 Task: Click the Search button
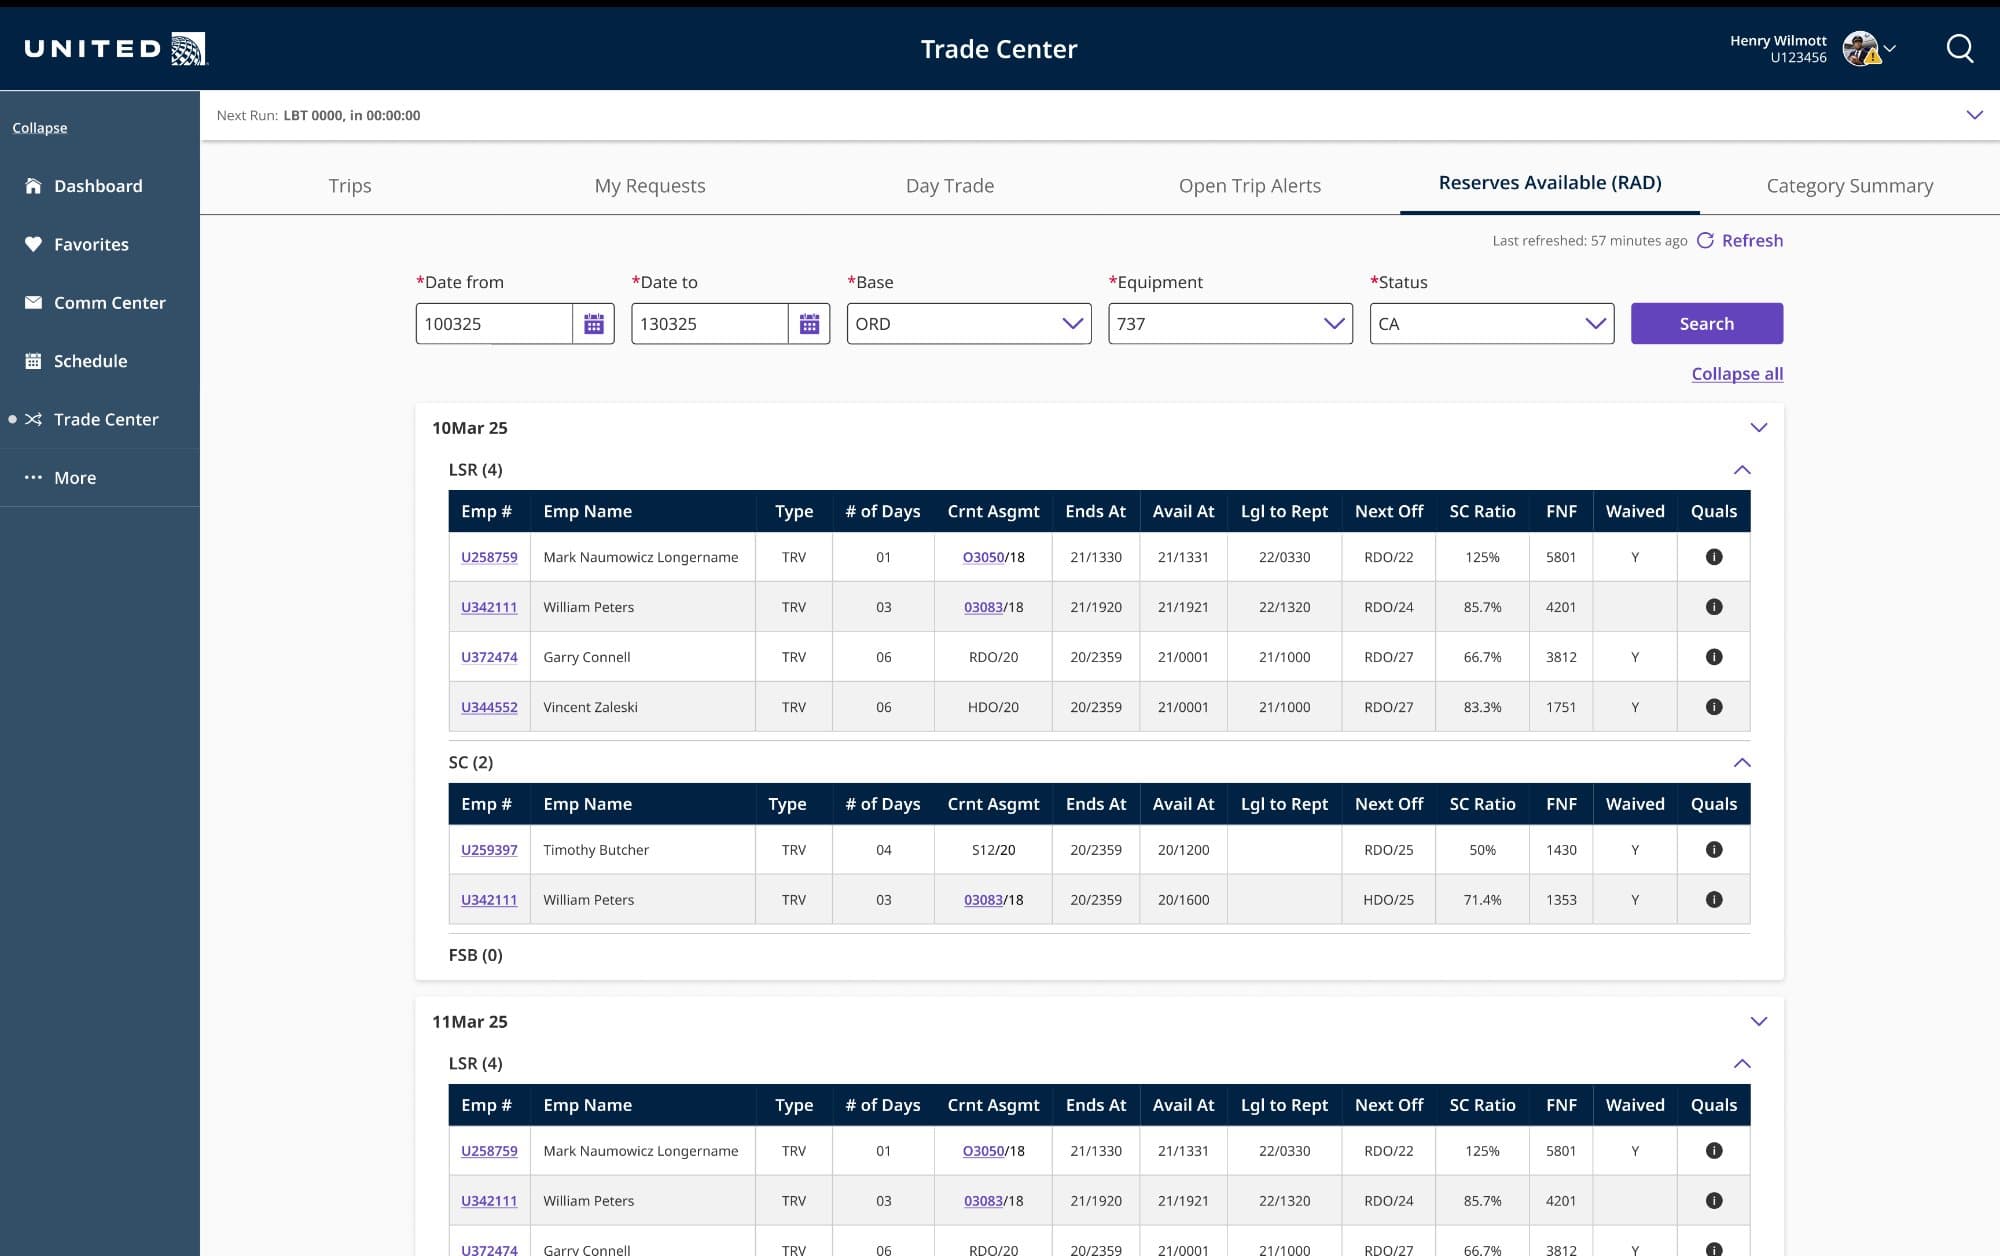pos(1706,323)
